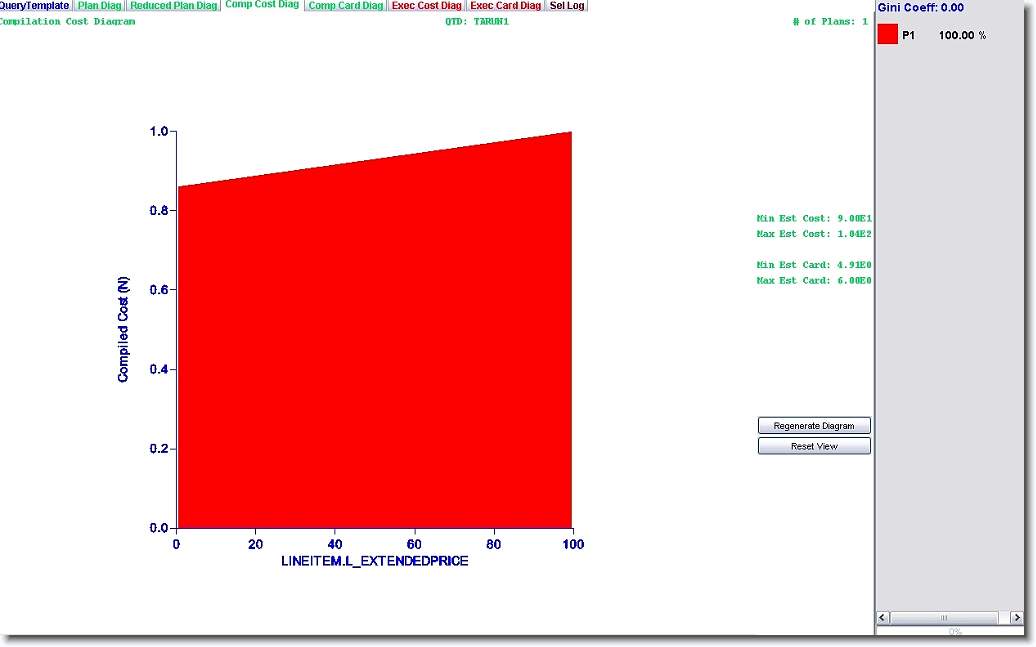Click the Gini Coeff value label
The height and width of the screenshot is (647, 1036).
pos(920,8)
